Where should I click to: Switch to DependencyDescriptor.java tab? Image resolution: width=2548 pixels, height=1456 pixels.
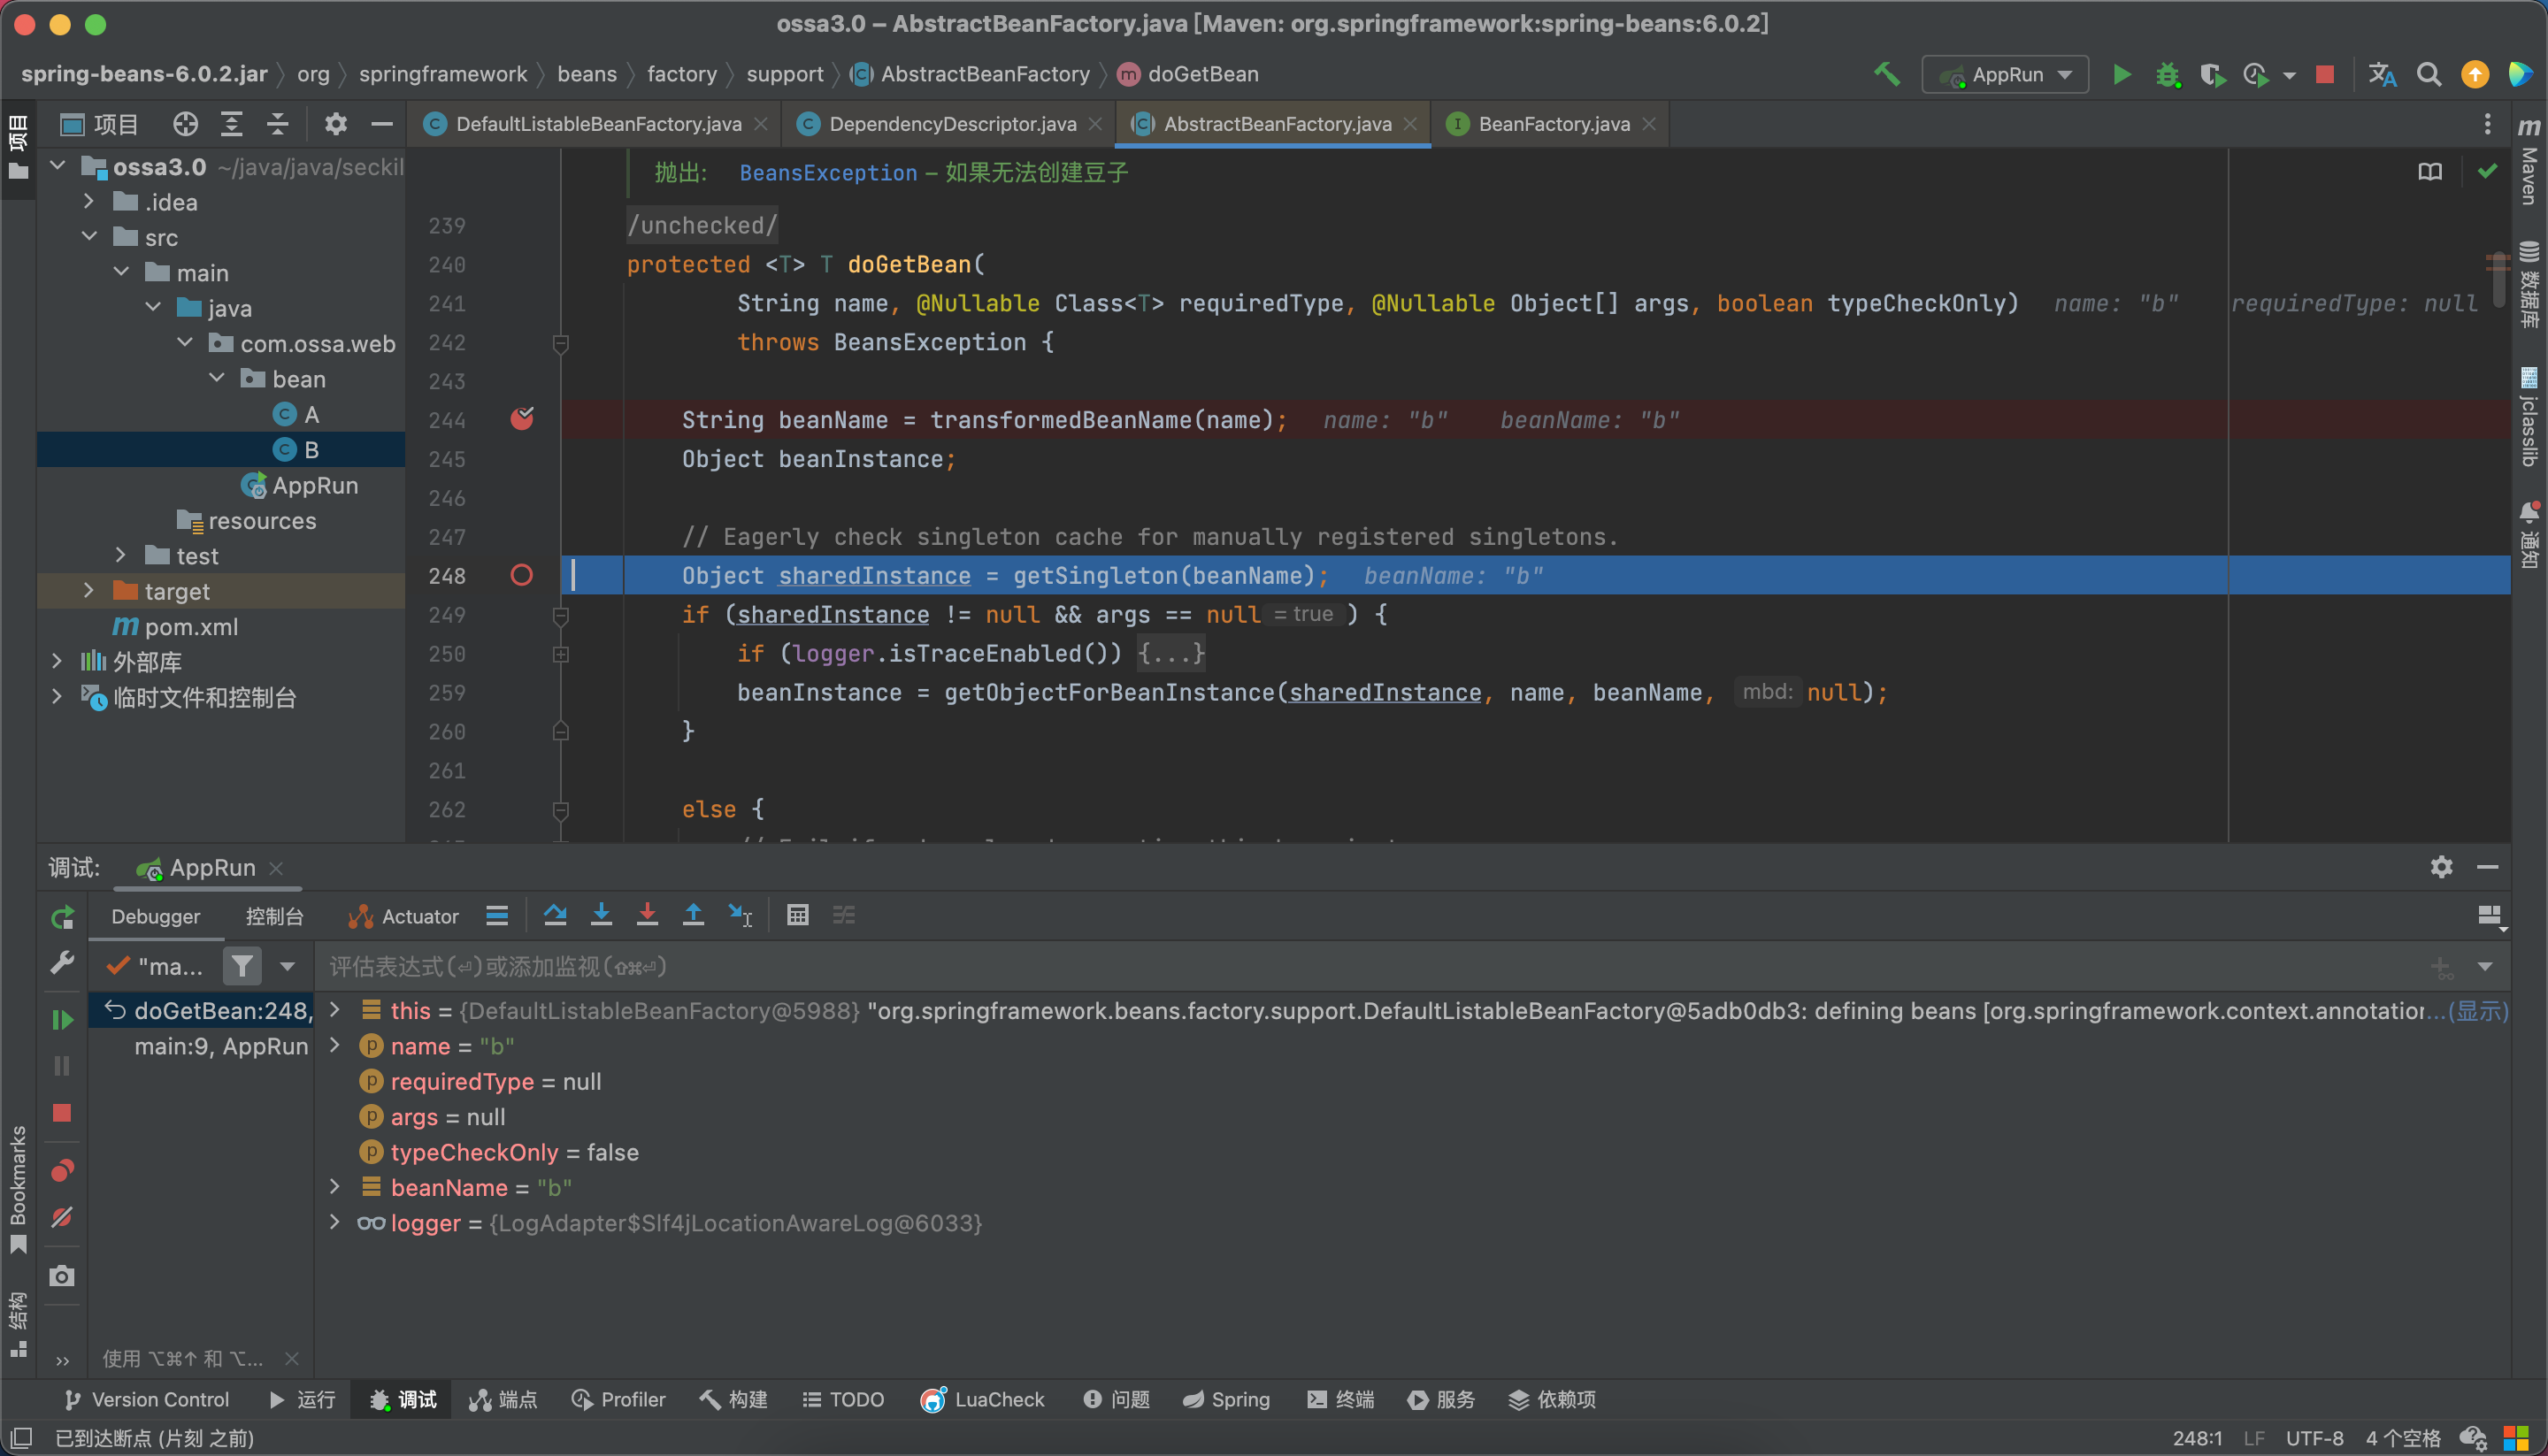951,124
